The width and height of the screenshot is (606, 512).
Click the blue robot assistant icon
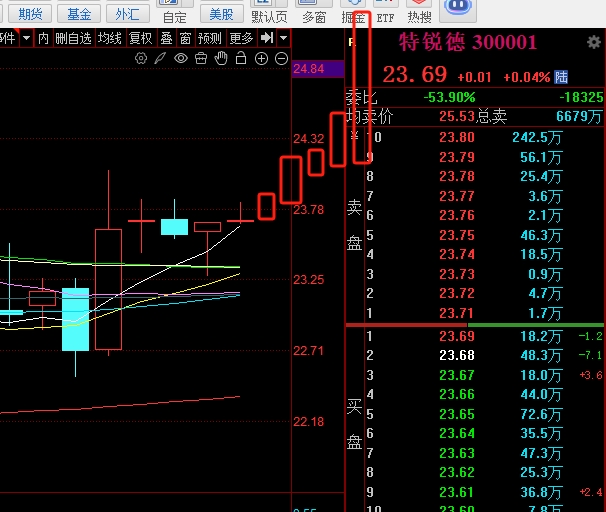pos(458,9)
